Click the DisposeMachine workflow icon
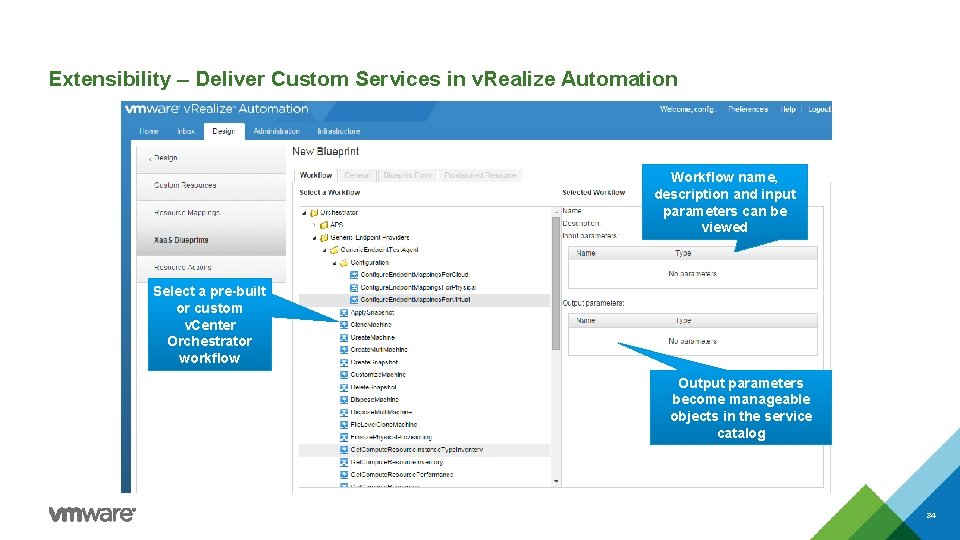 tap(344, 400)
